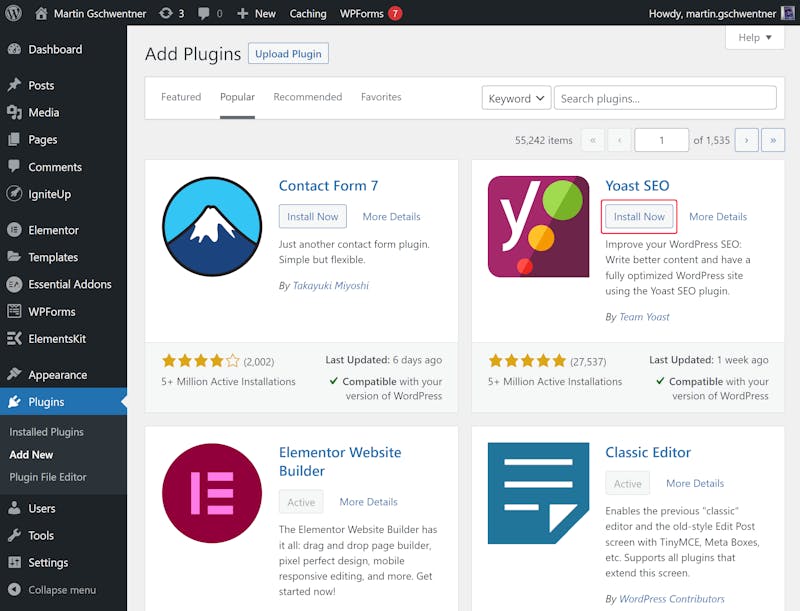
Task: Visit WordPress Contributors author link
Action: pos(672,599)
